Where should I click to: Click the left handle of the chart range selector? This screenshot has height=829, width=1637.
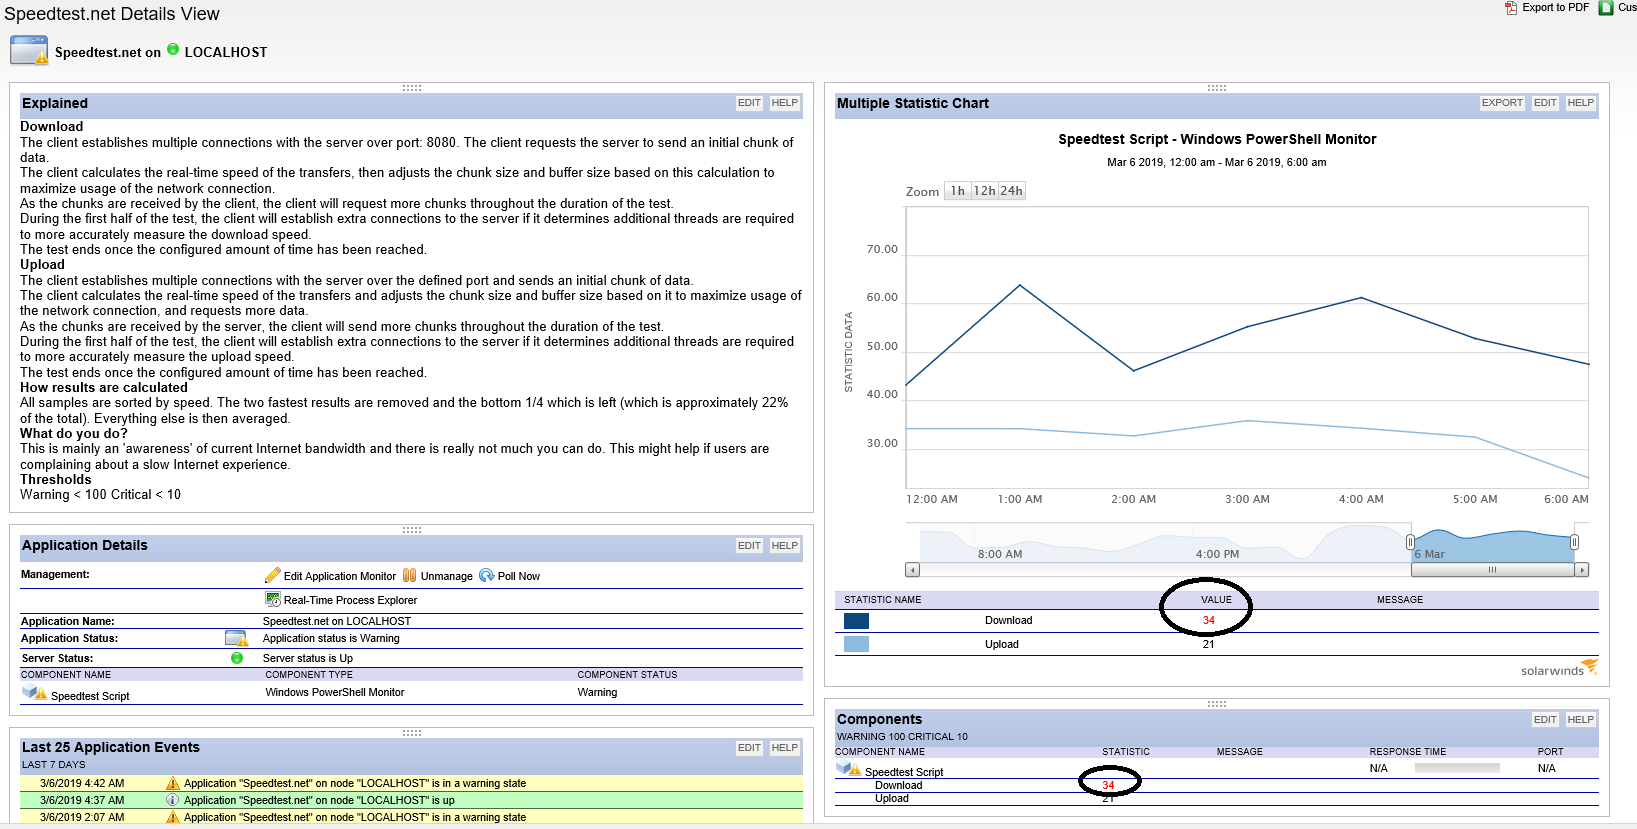point(1410,542)
